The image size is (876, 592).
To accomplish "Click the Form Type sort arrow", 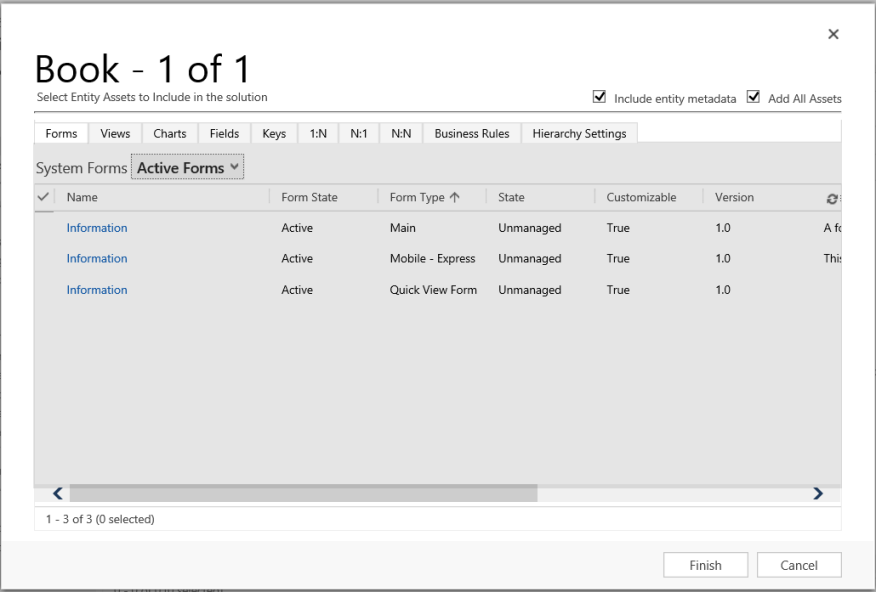I will coord(457,197).
